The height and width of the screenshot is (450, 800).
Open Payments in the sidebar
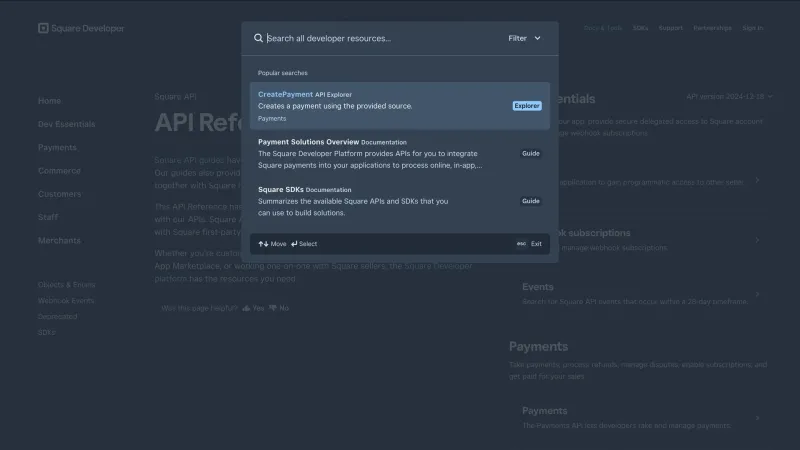57,147
